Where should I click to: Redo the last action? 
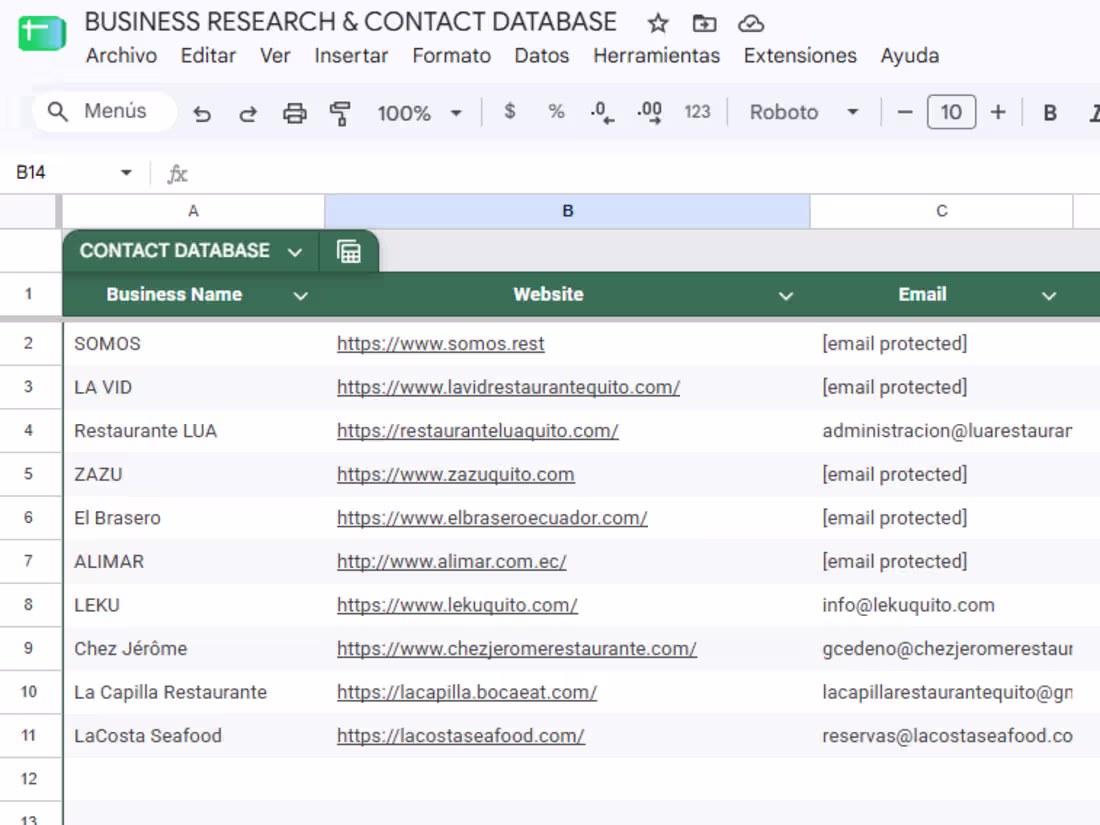[248, 113]
